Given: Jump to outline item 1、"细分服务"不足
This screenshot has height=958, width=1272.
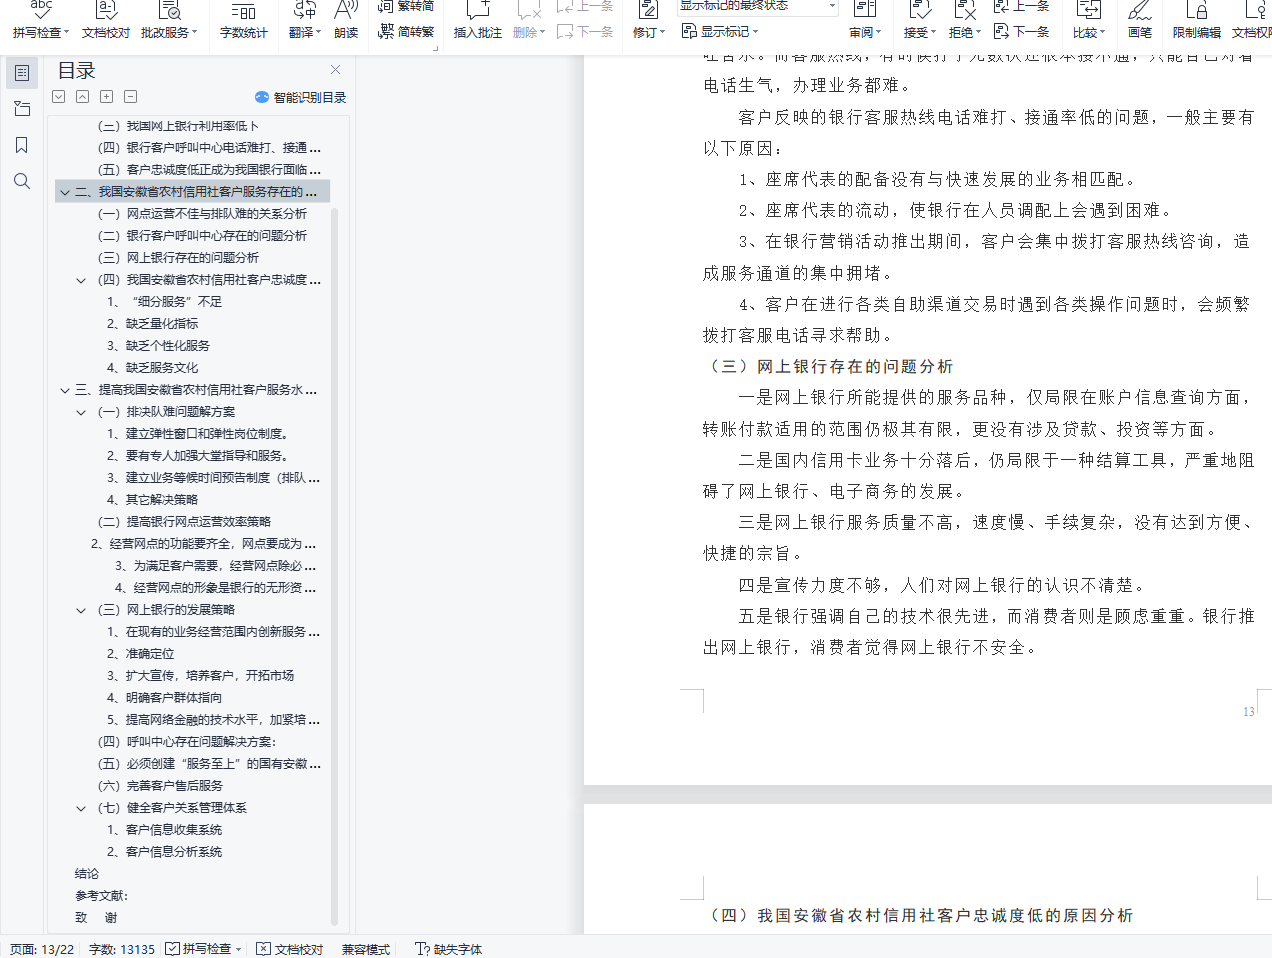Looking at the screenshot, I should 165,302.
